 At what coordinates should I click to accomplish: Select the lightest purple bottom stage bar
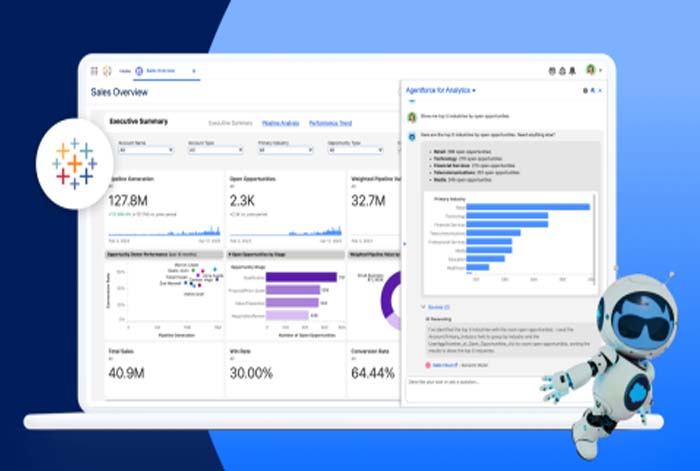click(287, 316)
